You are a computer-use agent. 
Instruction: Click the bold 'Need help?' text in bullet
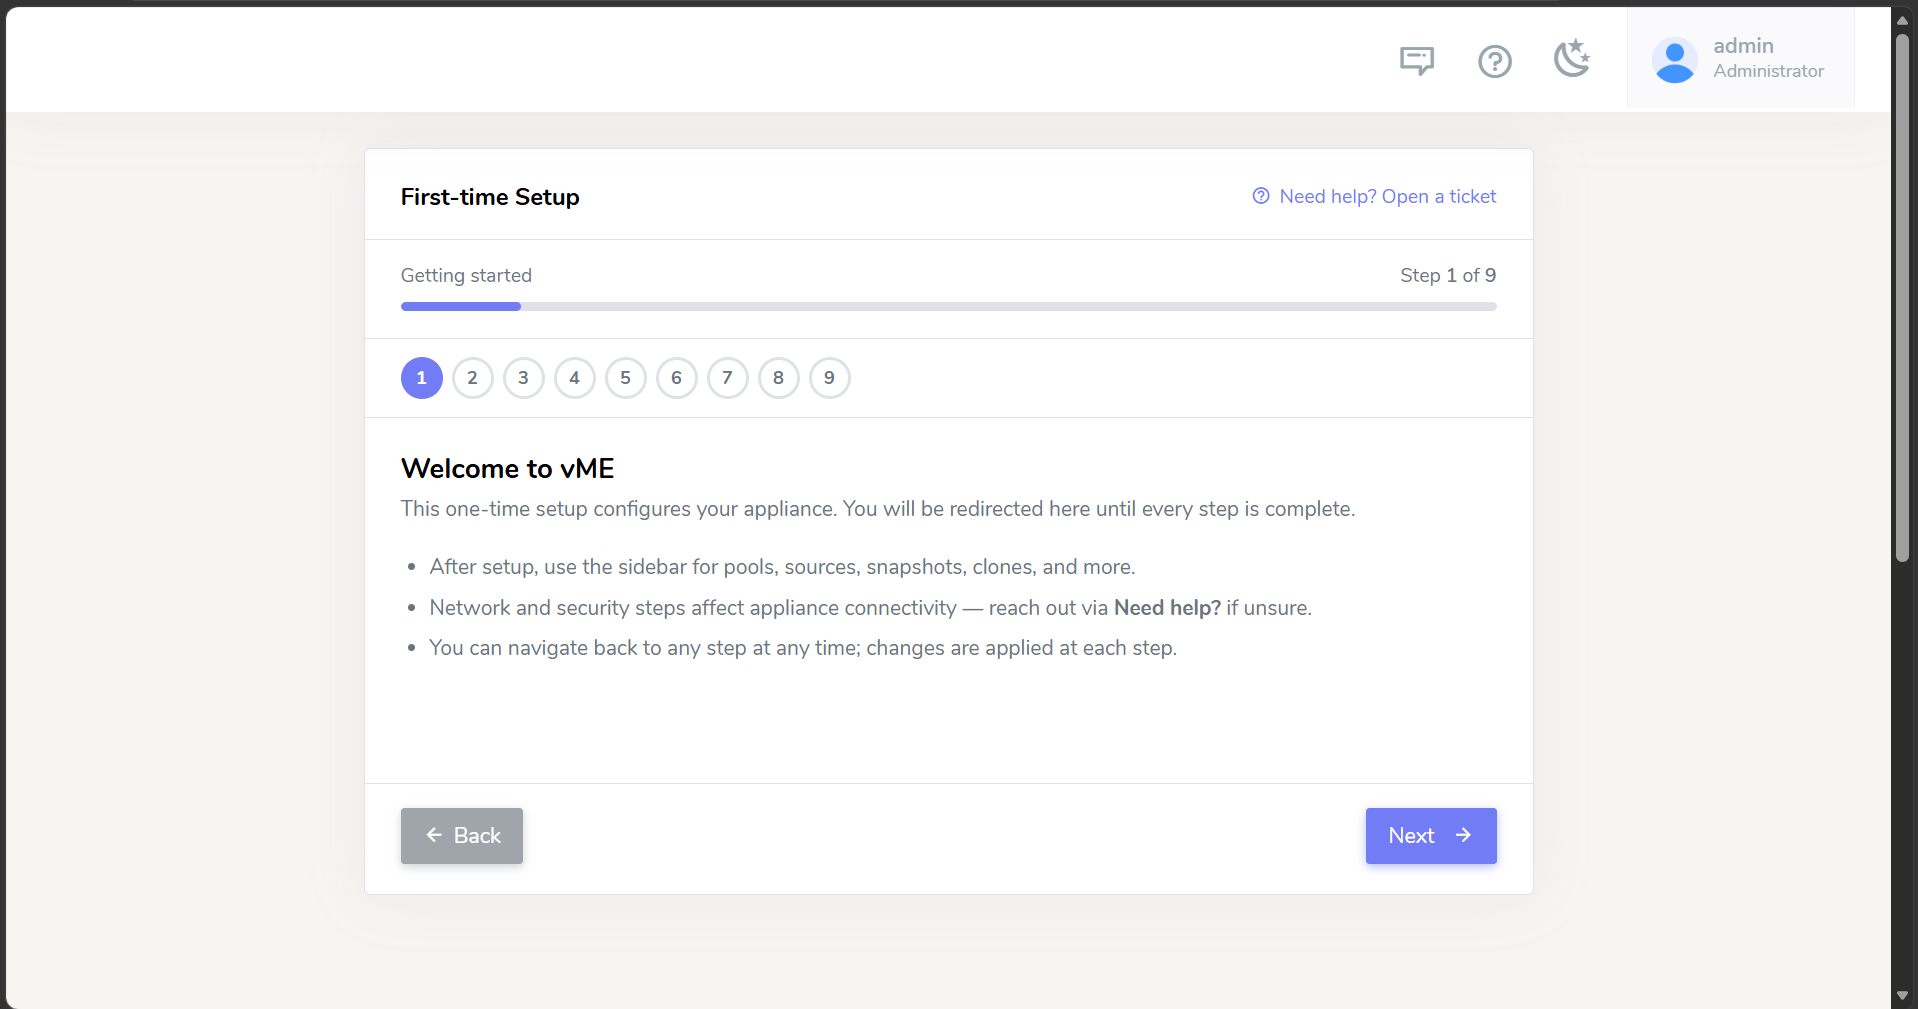coord(1167,608)
